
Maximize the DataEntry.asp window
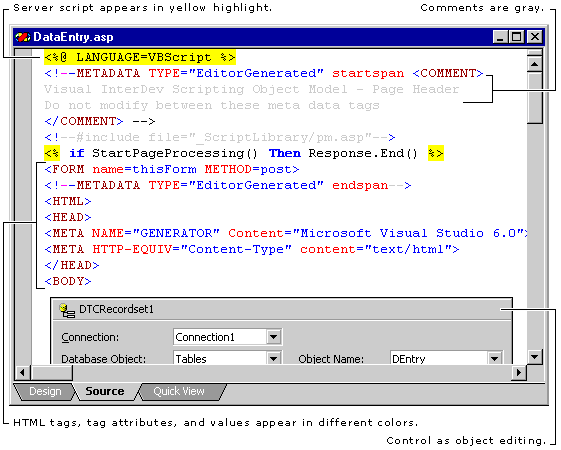pos(517,37)
